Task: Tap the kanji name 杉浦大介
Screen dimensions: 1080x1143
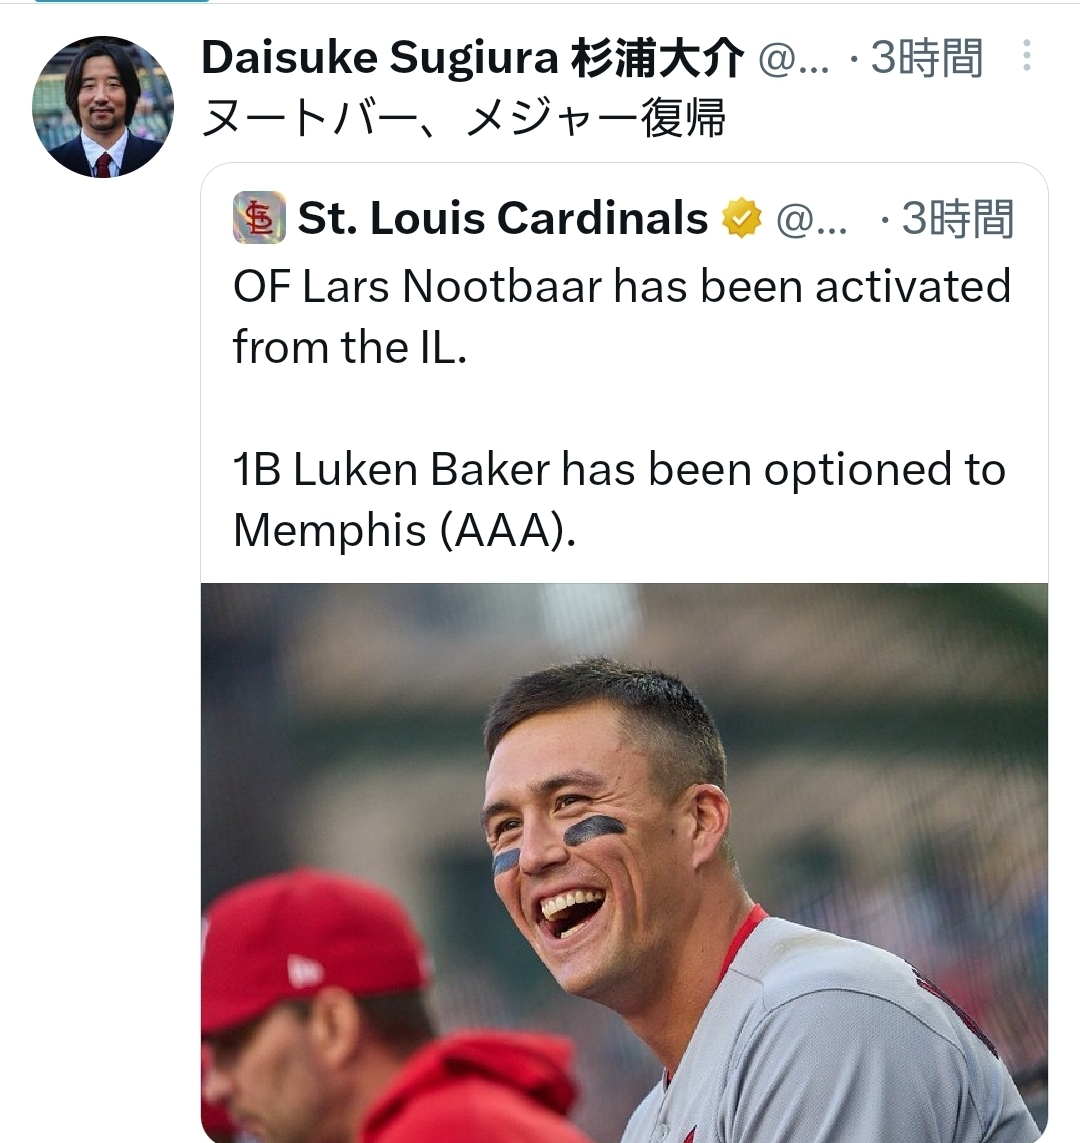Action: point(657,59)
